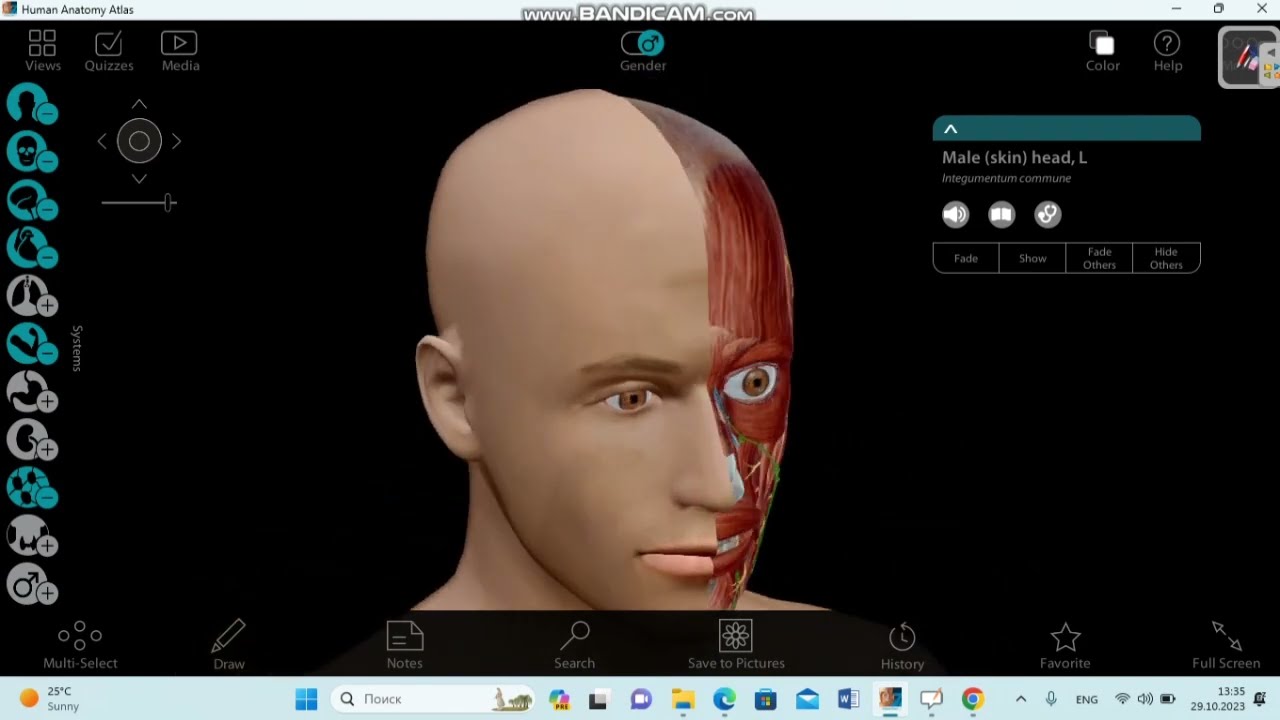Collapse the structure info panel
Viewport: 1280px width, 720px height.
point(951,129)
